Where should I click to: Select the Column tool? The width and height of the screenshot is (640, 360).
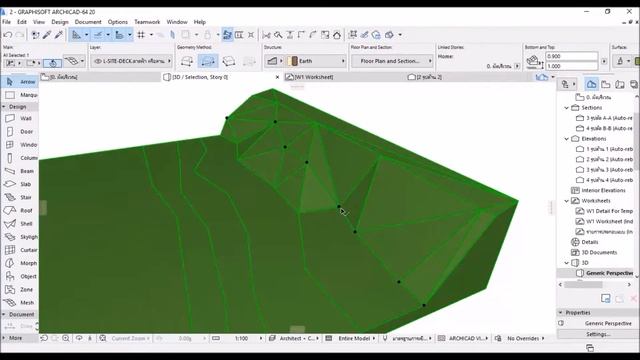point(20,158)
